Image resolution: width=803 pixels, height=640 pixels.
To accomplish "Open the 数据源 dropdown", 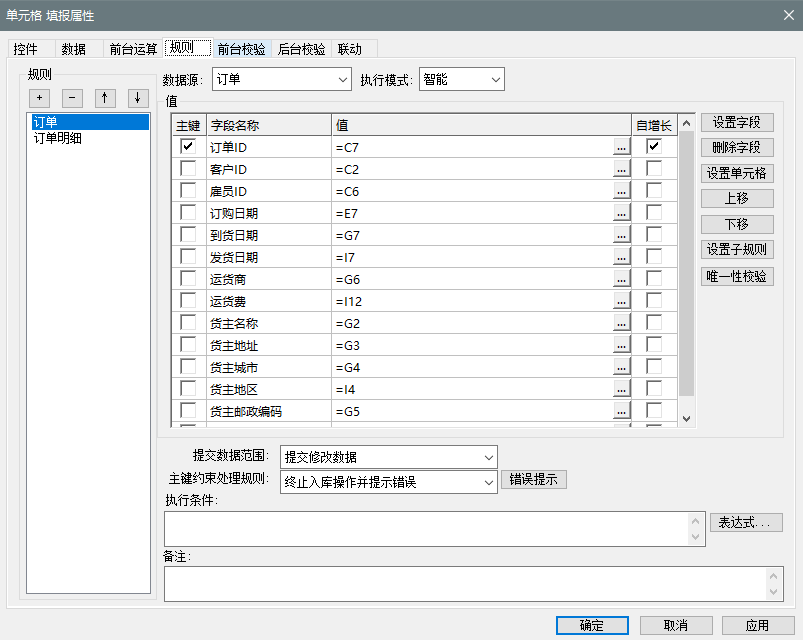I will click(281, 79).
